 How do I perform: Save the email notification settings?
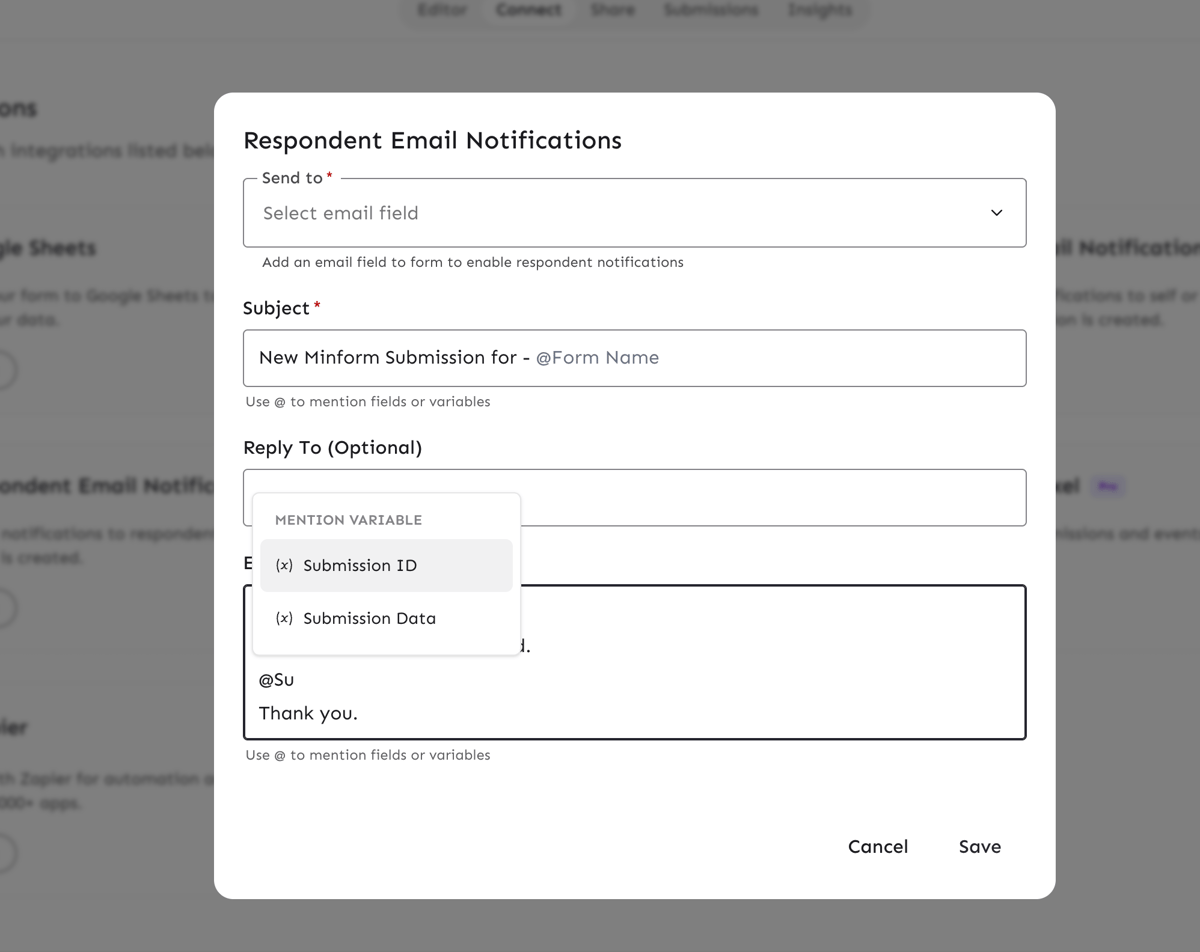(979, 847)
